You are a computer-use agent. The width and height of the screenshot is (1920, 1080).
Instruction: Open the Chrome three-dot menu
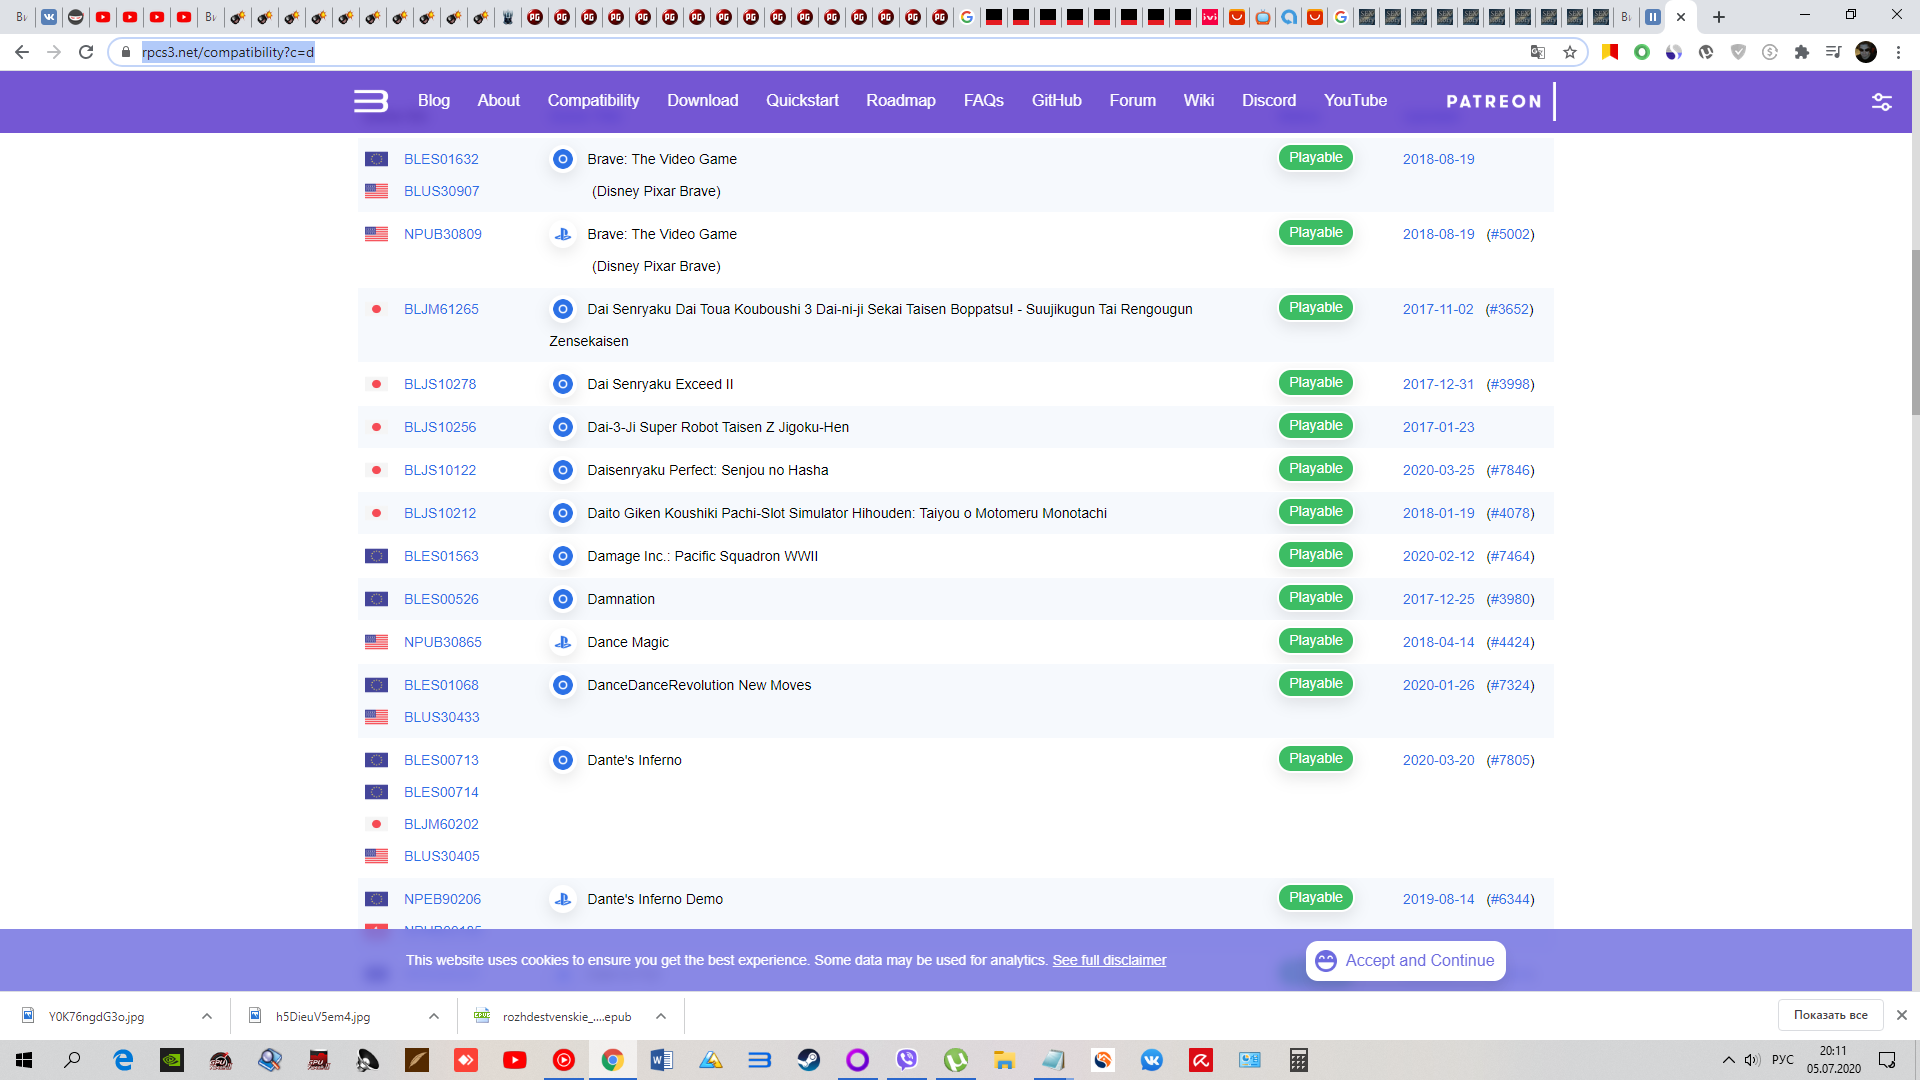pos(1898,52)
